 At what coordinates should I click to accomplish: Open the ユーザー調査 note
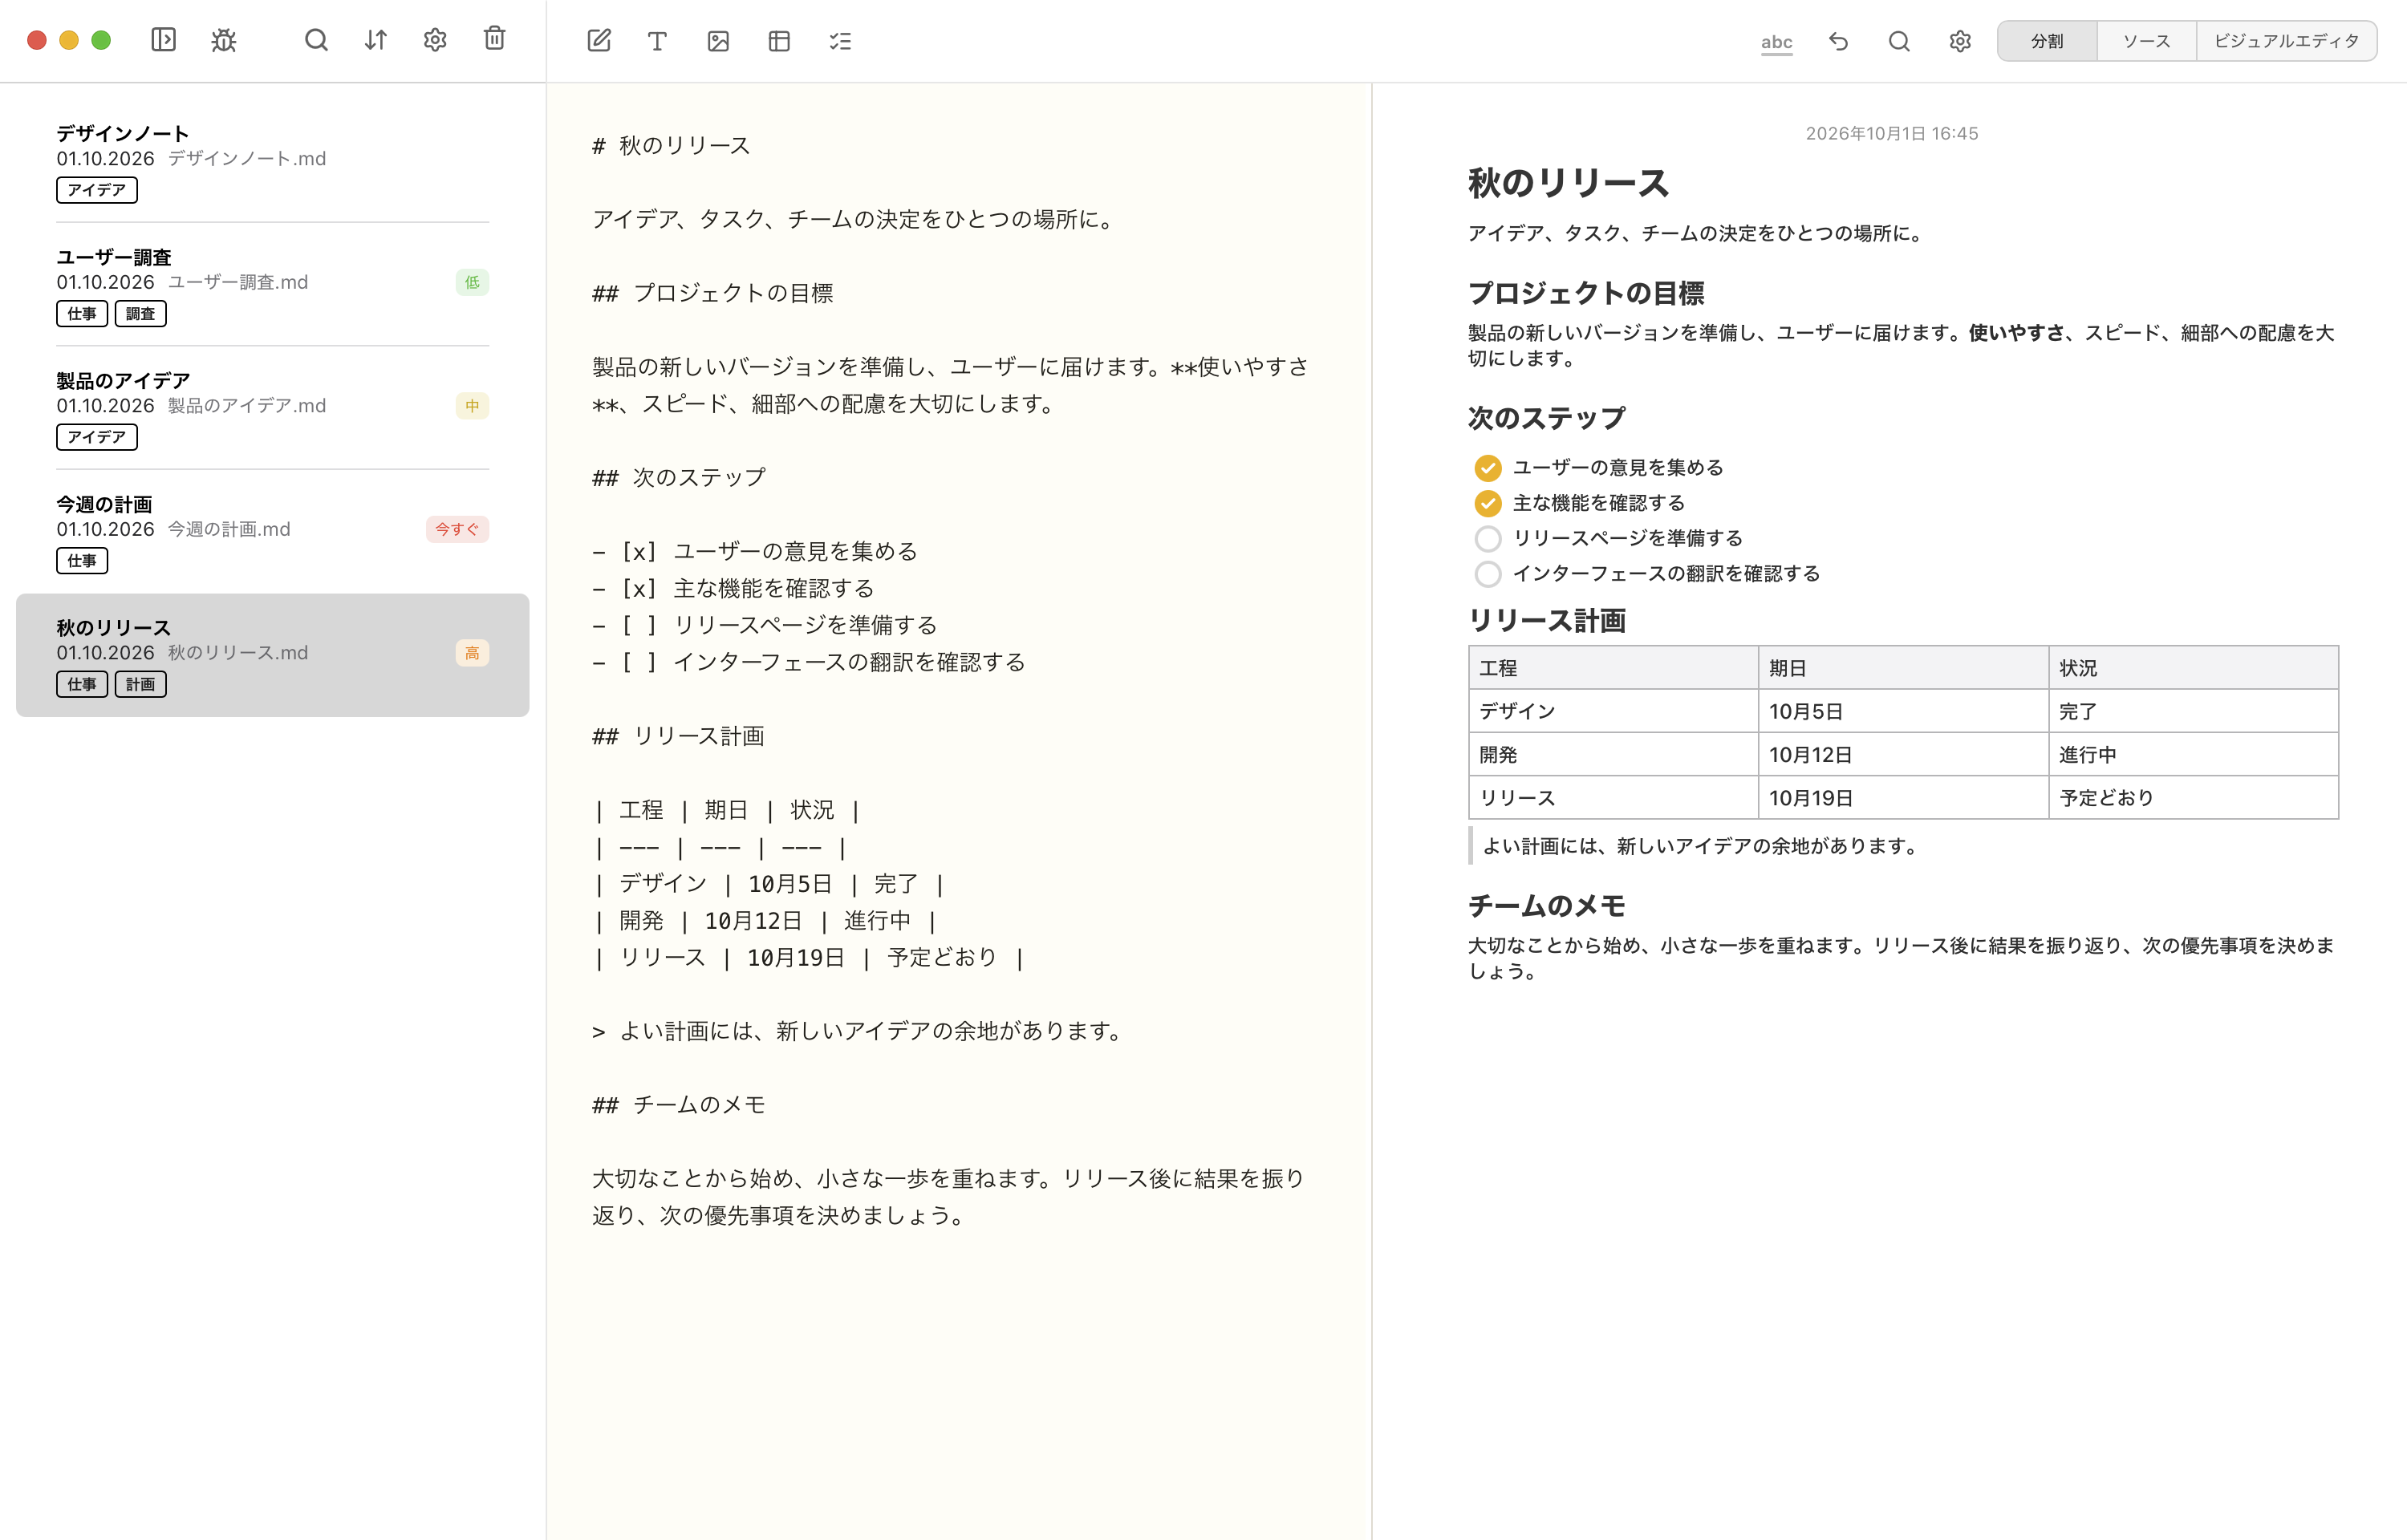click(272, 285)
